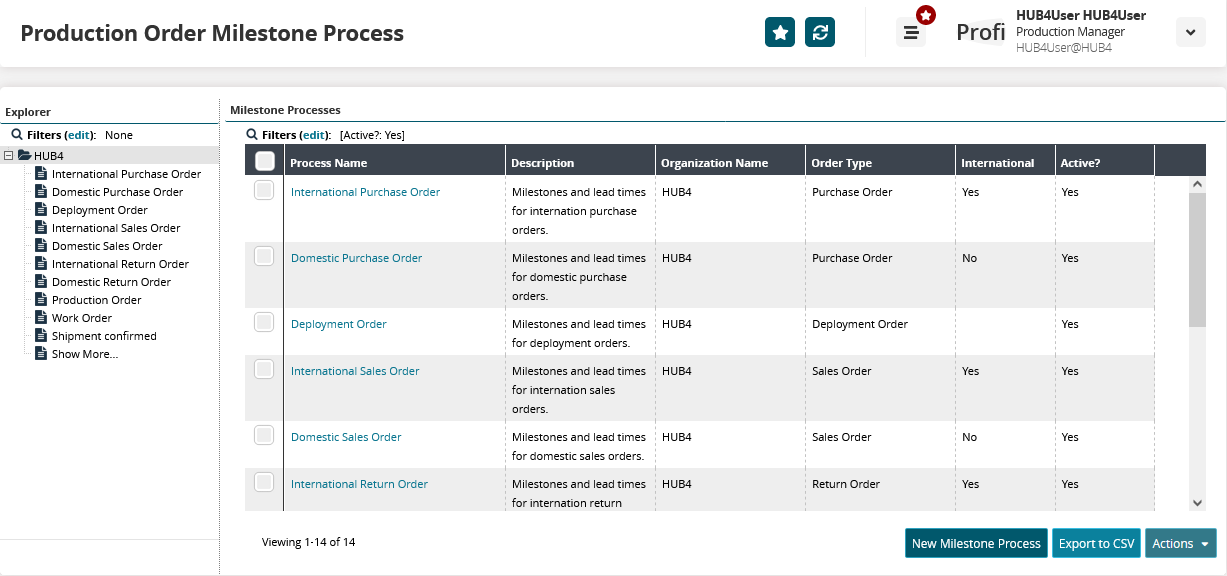Click the refresh icon button
This screenshot has width=1227, height=576.
[820, 32]
